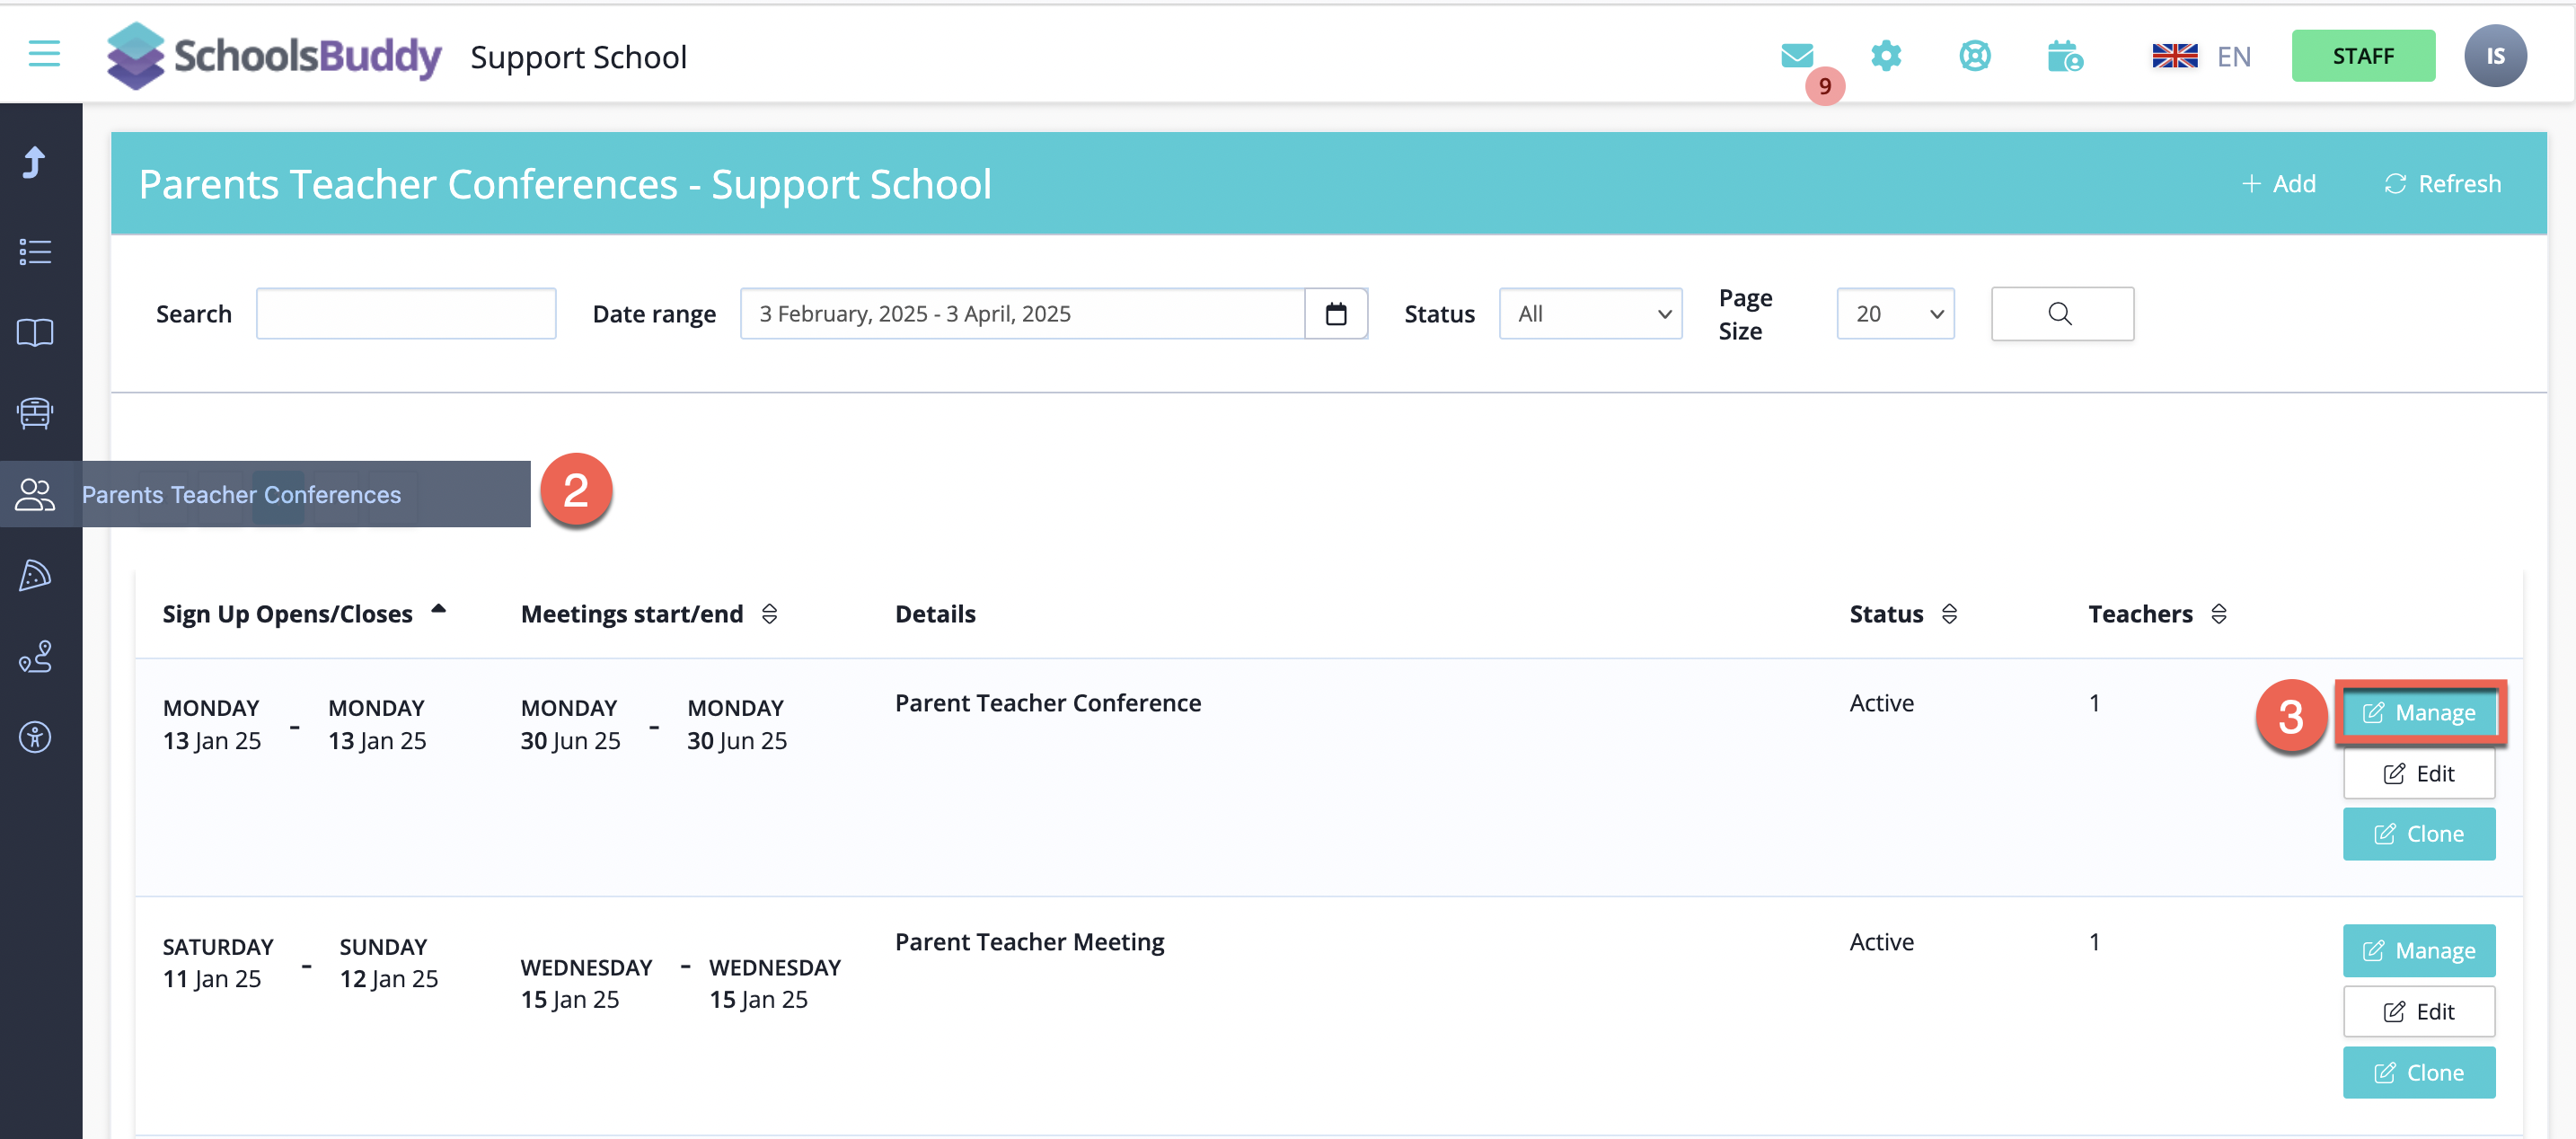The width and height of the screenshot is (2576, 1139).
Task: Click the magnifier search button
Action: point(2061,314)
